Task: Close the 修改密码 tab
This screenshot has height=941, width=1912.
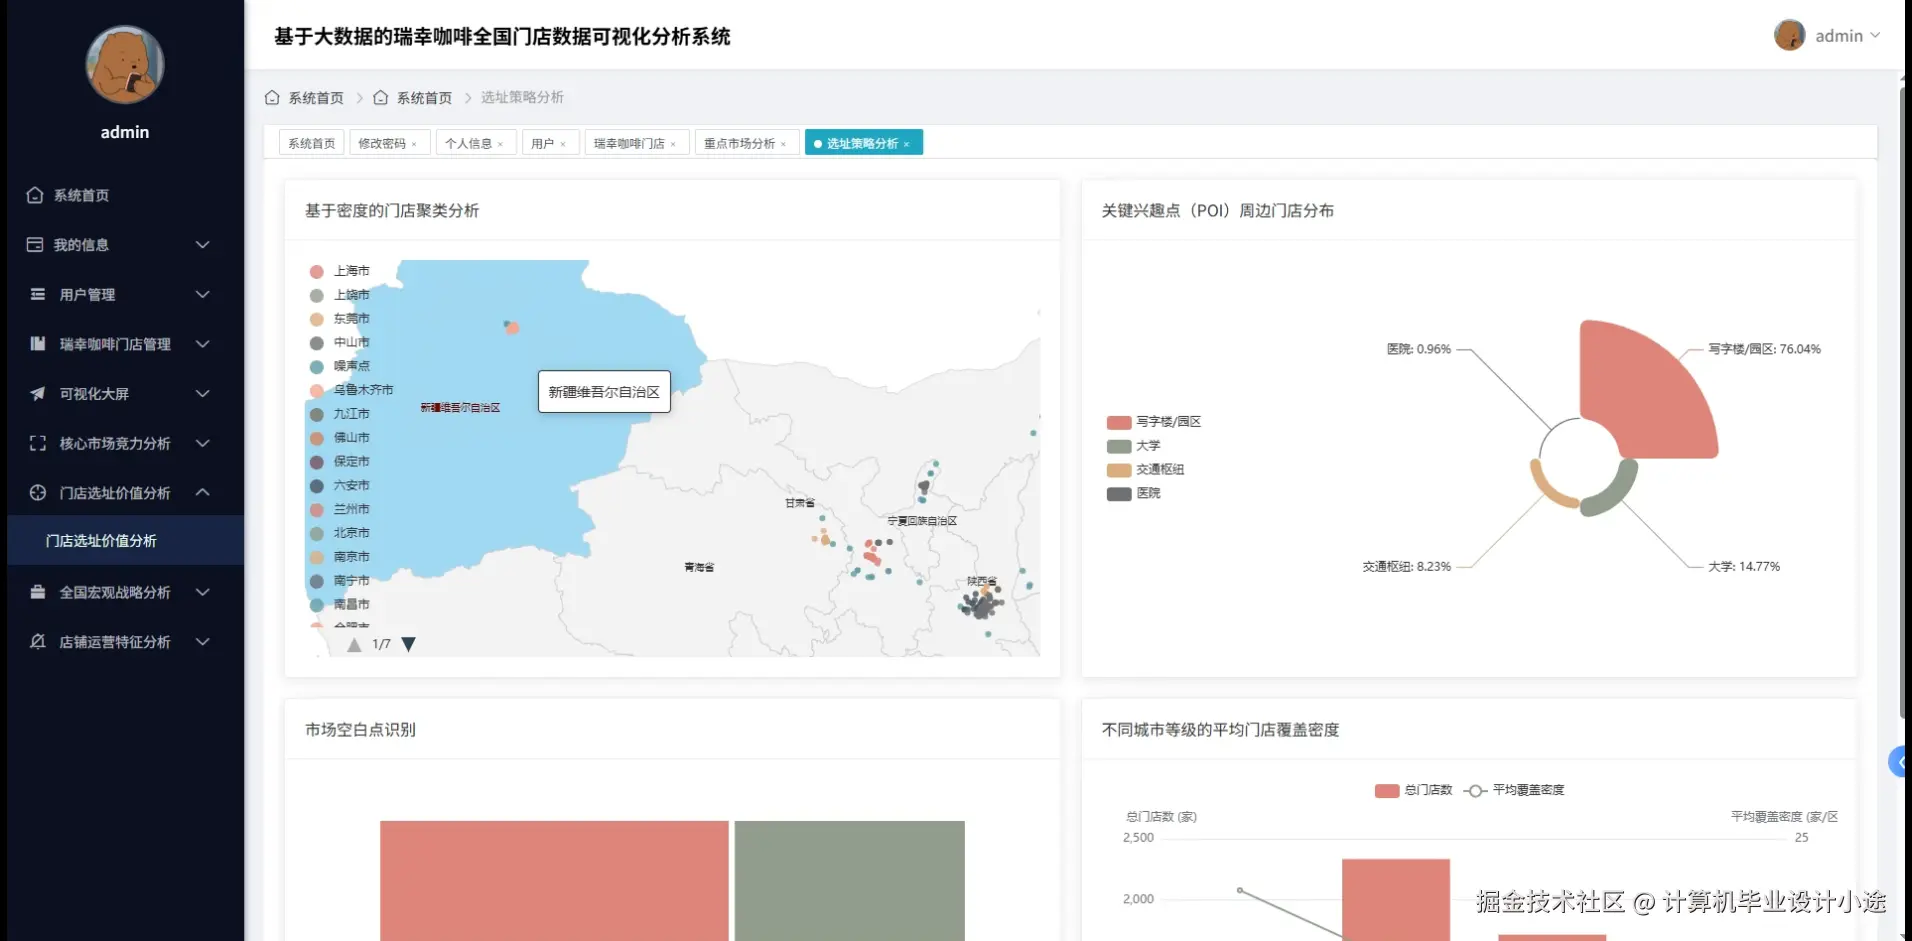Action: (414, 144)
